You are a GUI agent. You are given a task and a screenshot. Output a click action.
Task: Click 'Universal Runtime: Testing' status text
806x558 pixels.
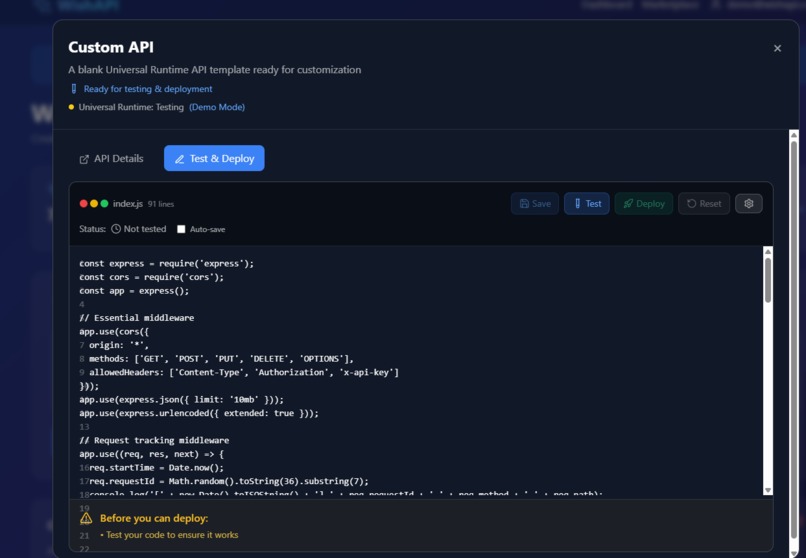pyautogui.click(x=131, y=107)
